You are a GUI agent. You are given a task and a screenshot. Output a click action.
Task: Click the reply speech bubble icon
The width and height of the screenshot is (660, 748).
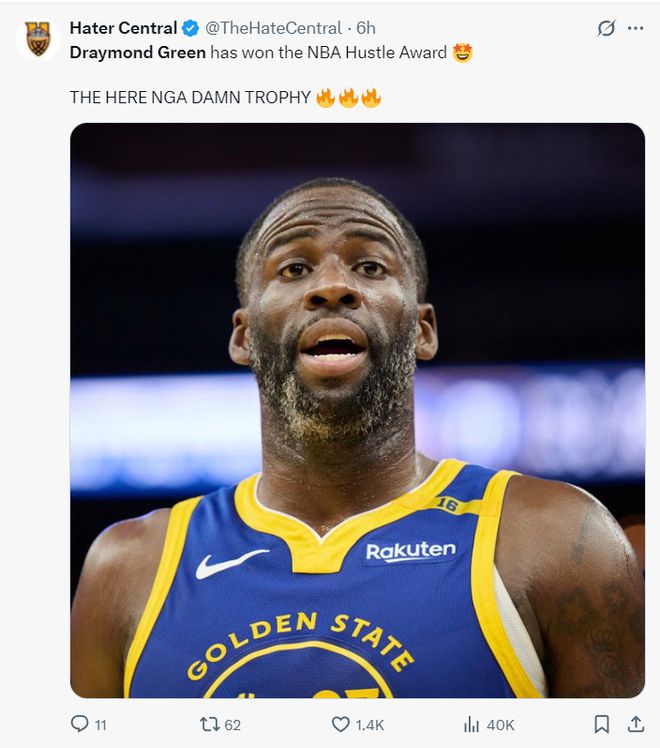[x=80, y=724]
